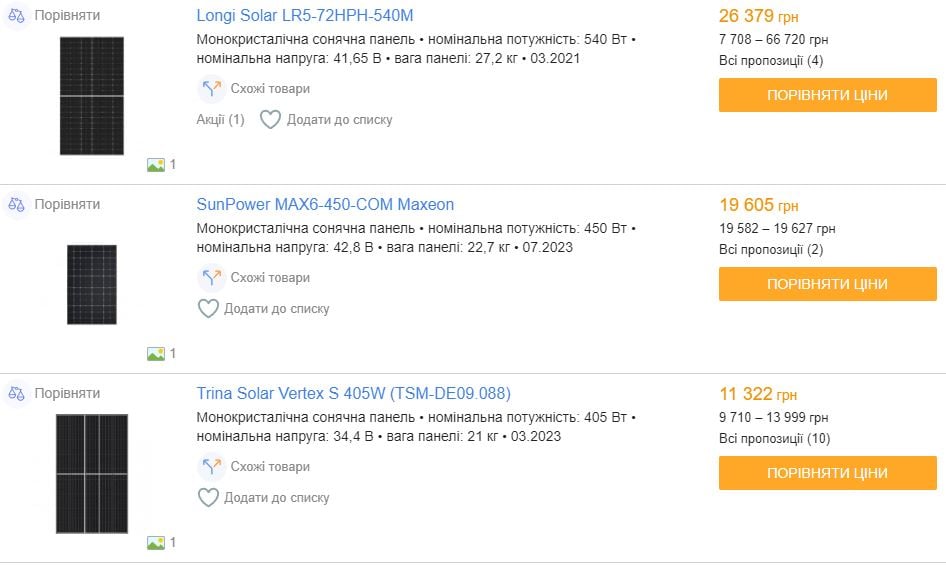This screenshot has width=946, height=567.
Task: Open similar products icon for SunPower MAX6-450
Action: click(211, 278)
